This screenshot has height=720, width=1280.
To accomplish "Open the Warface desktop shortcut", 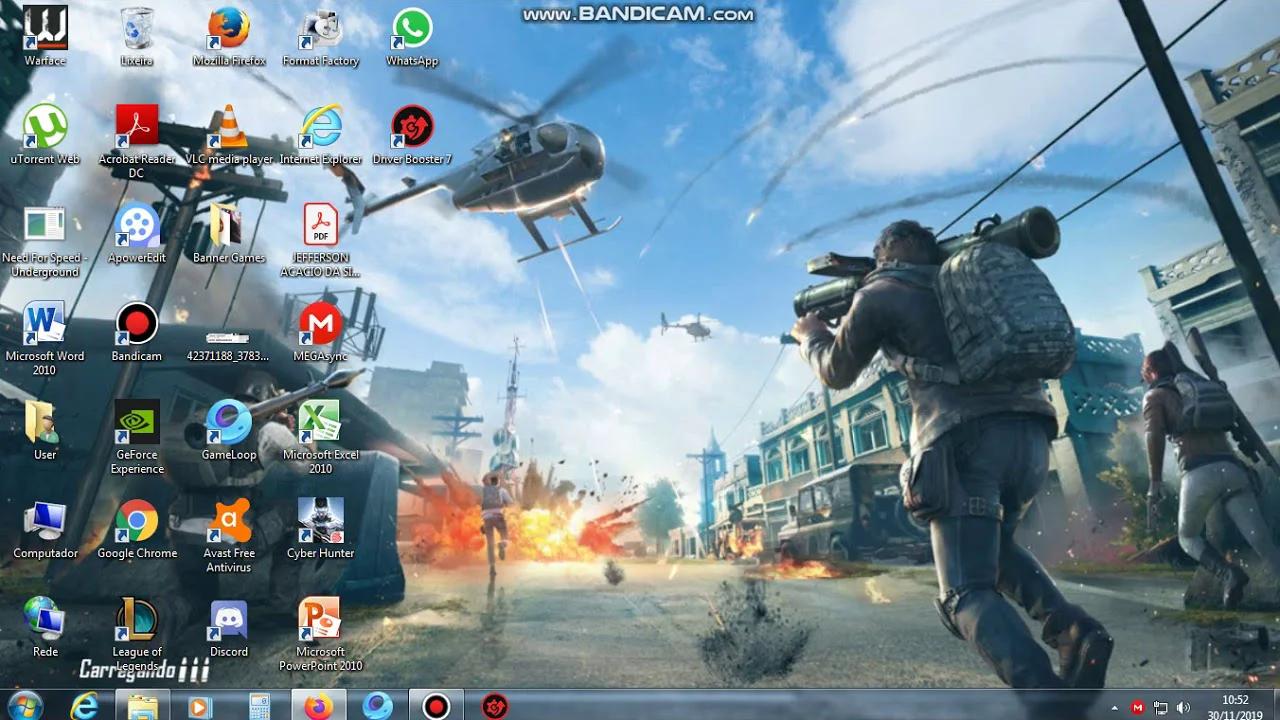I will (x=45, y=29).
